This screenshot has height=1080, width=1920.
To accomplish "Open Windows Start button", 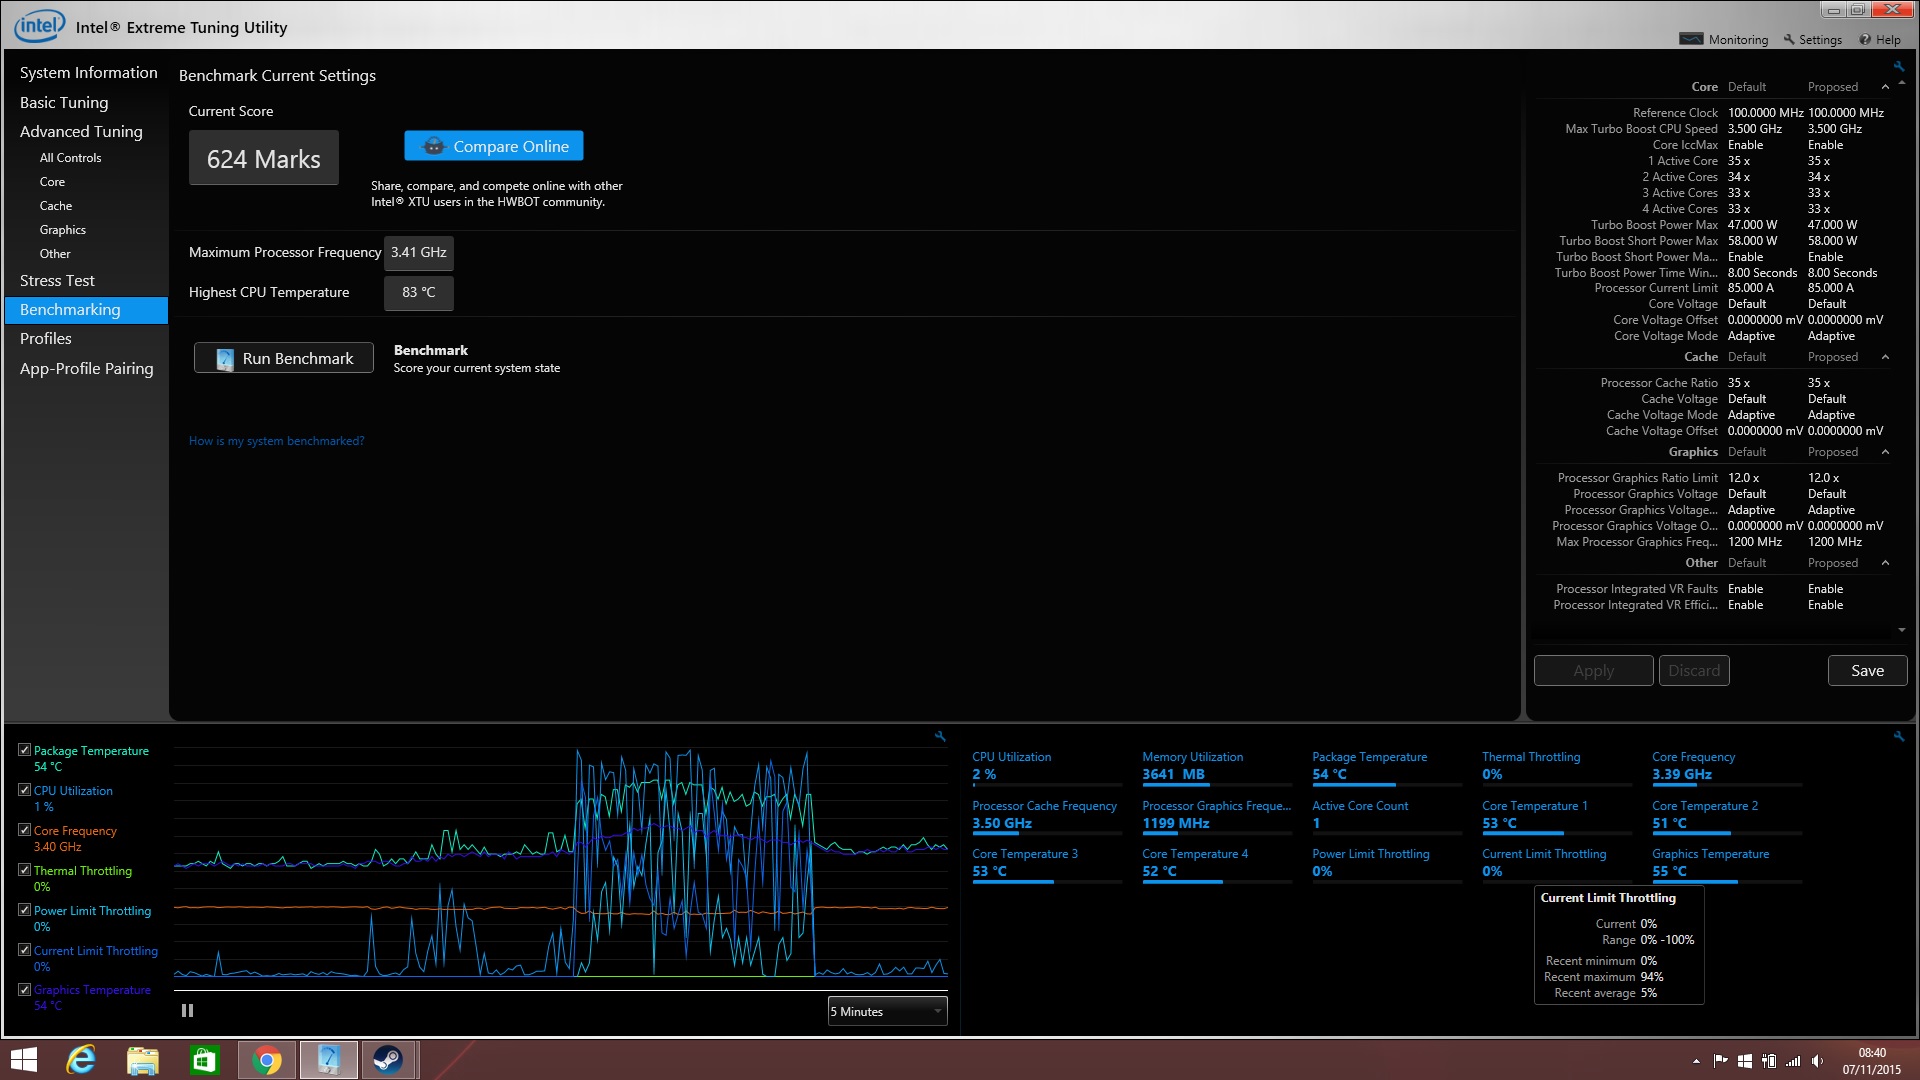I will pyautogui.click(x=23, y=1060).
